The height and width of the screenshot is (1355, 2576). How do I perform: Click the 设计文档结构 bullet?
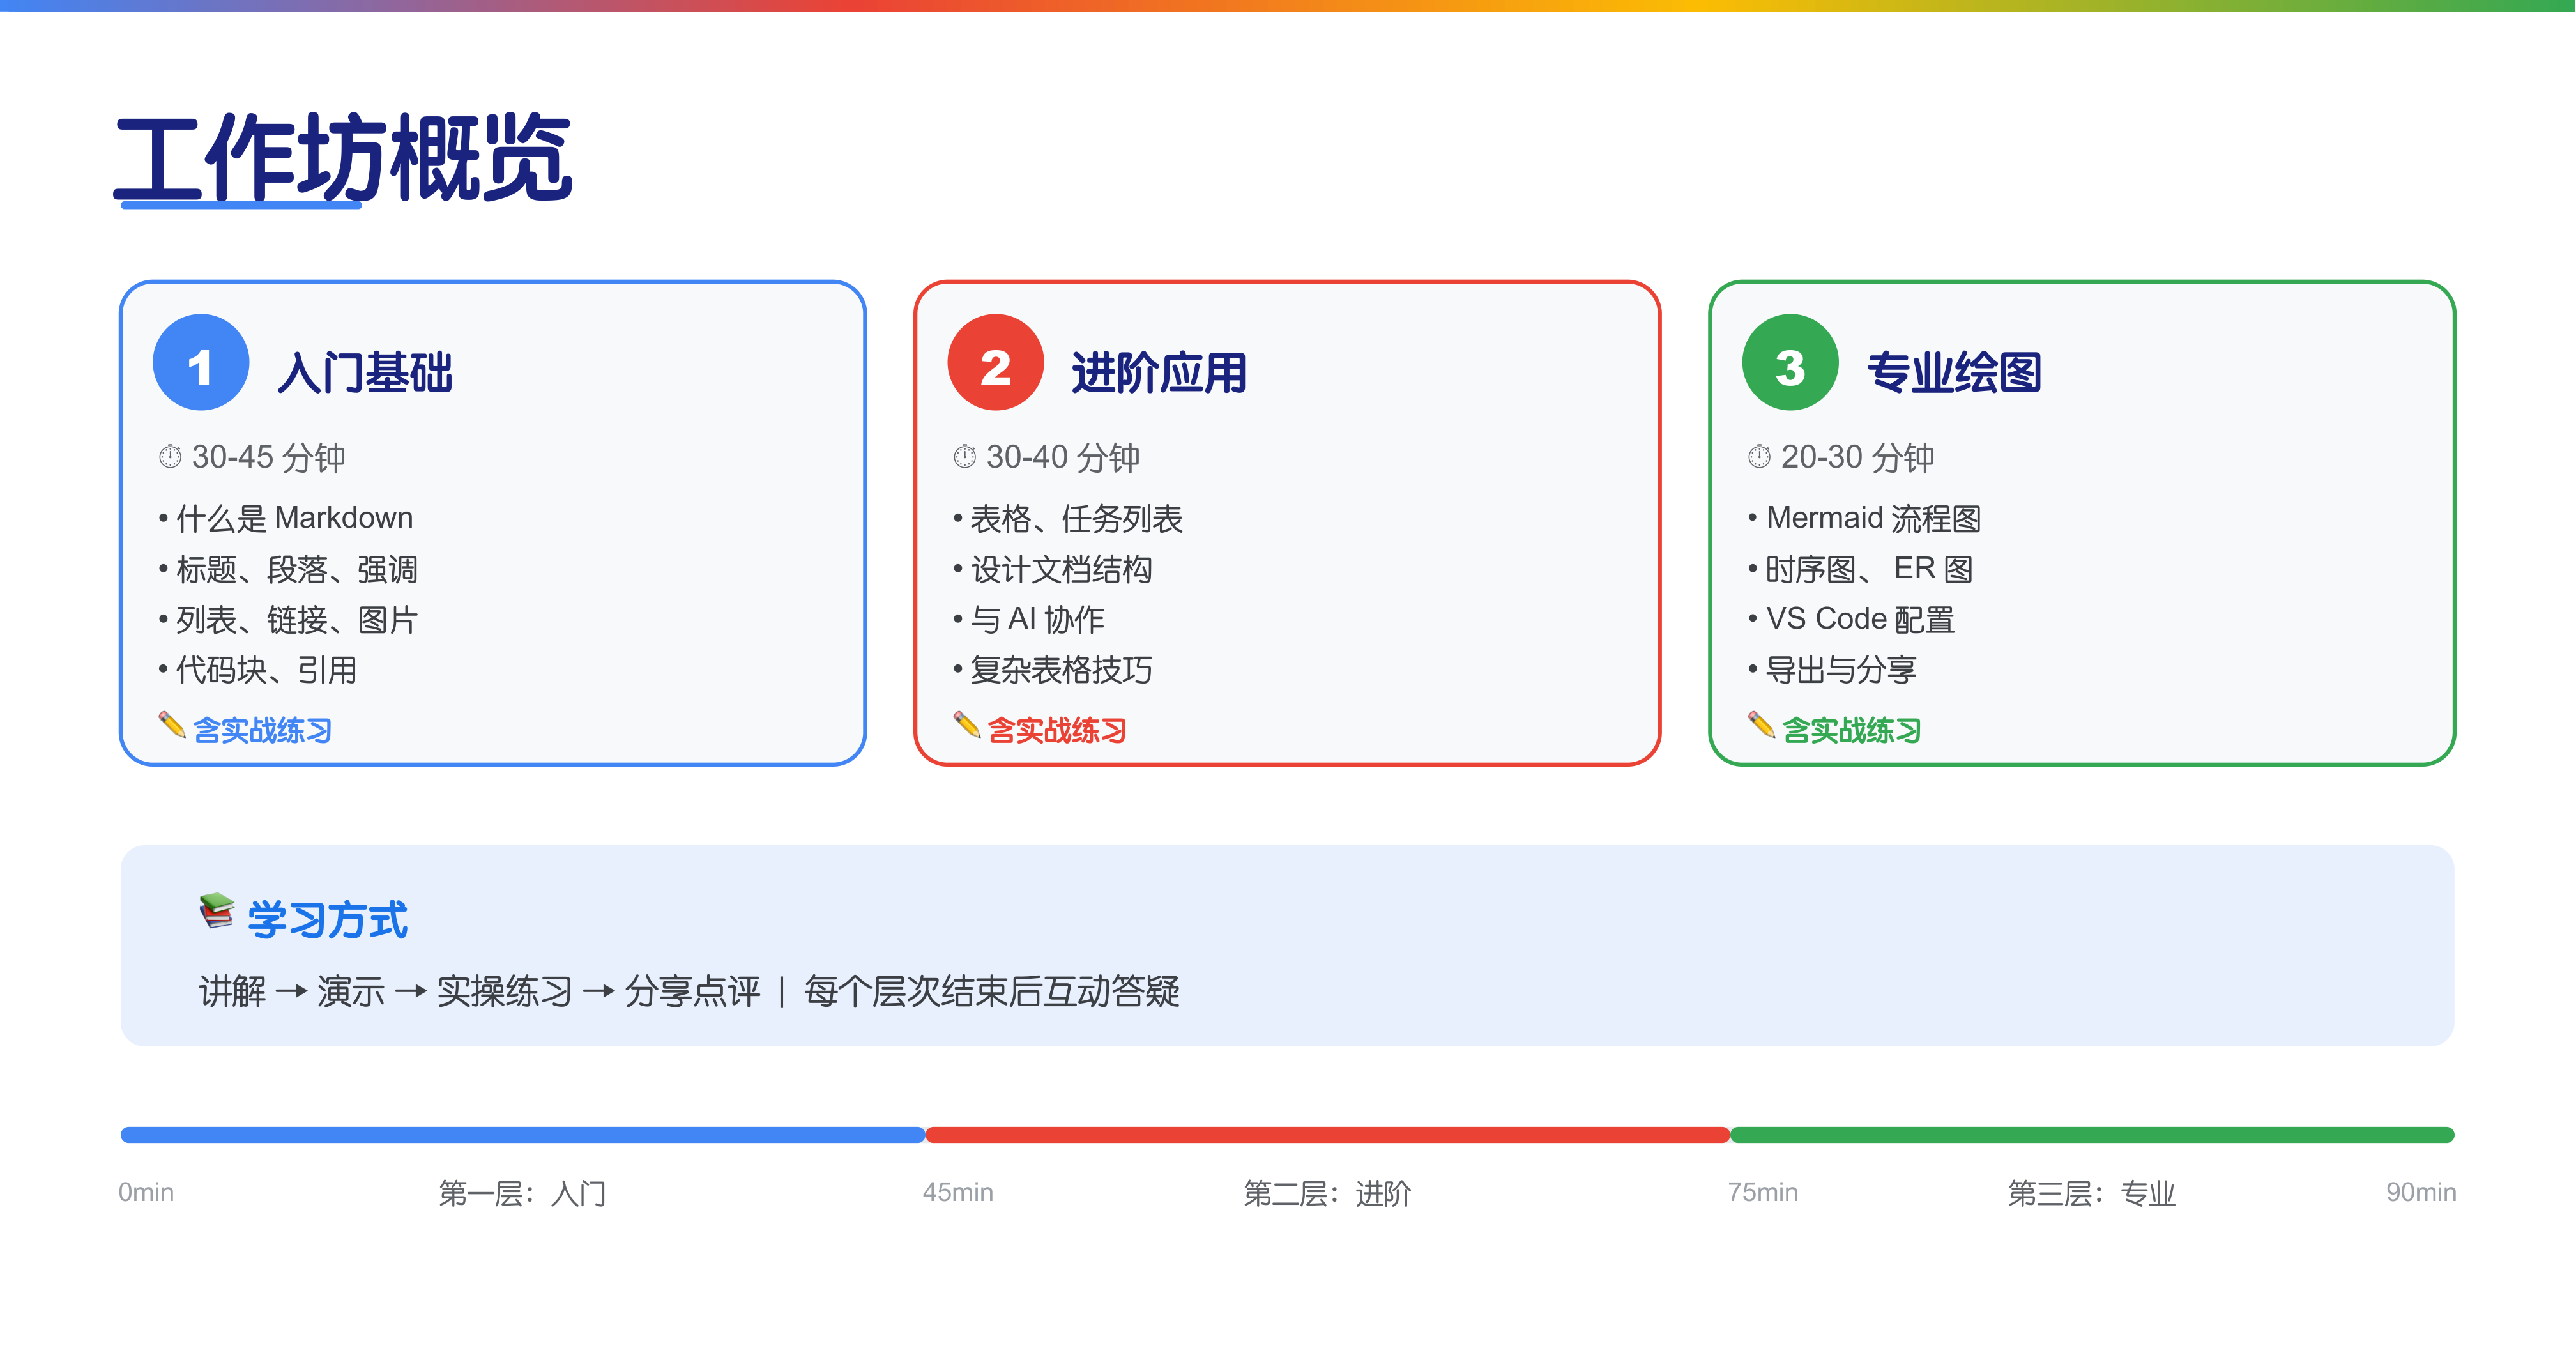(1053, 569)
